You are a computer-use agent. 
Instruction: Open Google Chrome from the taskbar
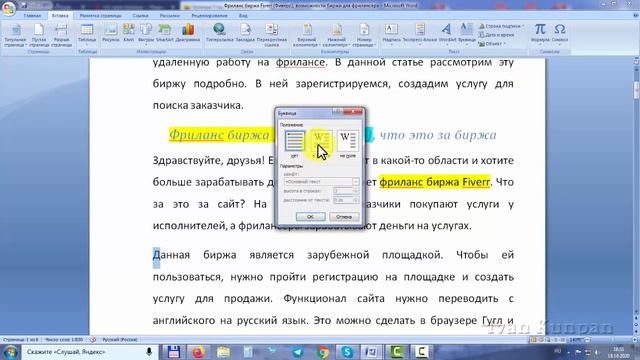[x=322, y=352]
